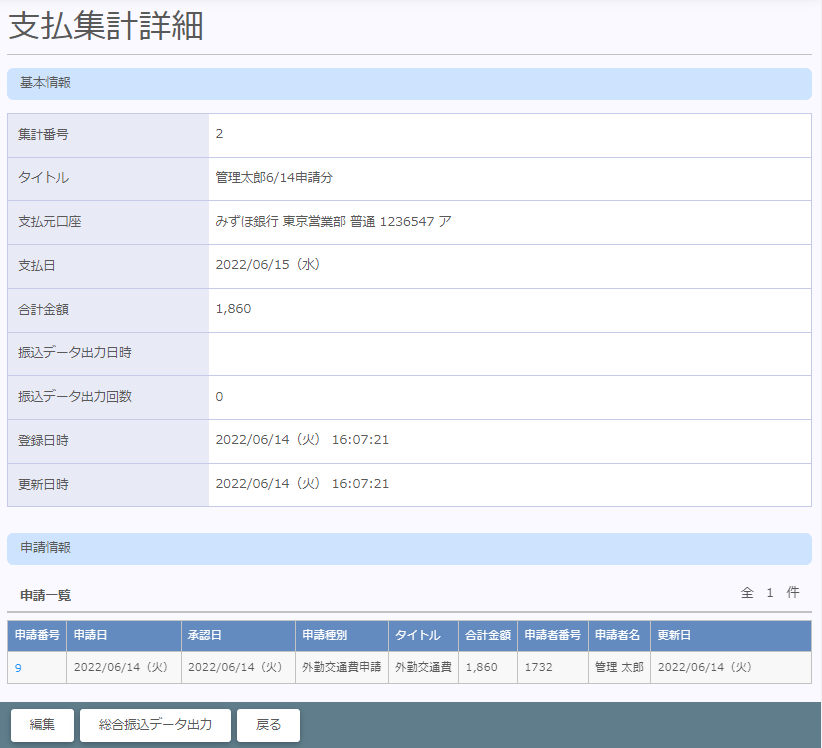Click the みずほ銀行 payment account value
This screenshot has height=748, width=822.
tap(334, 222)
